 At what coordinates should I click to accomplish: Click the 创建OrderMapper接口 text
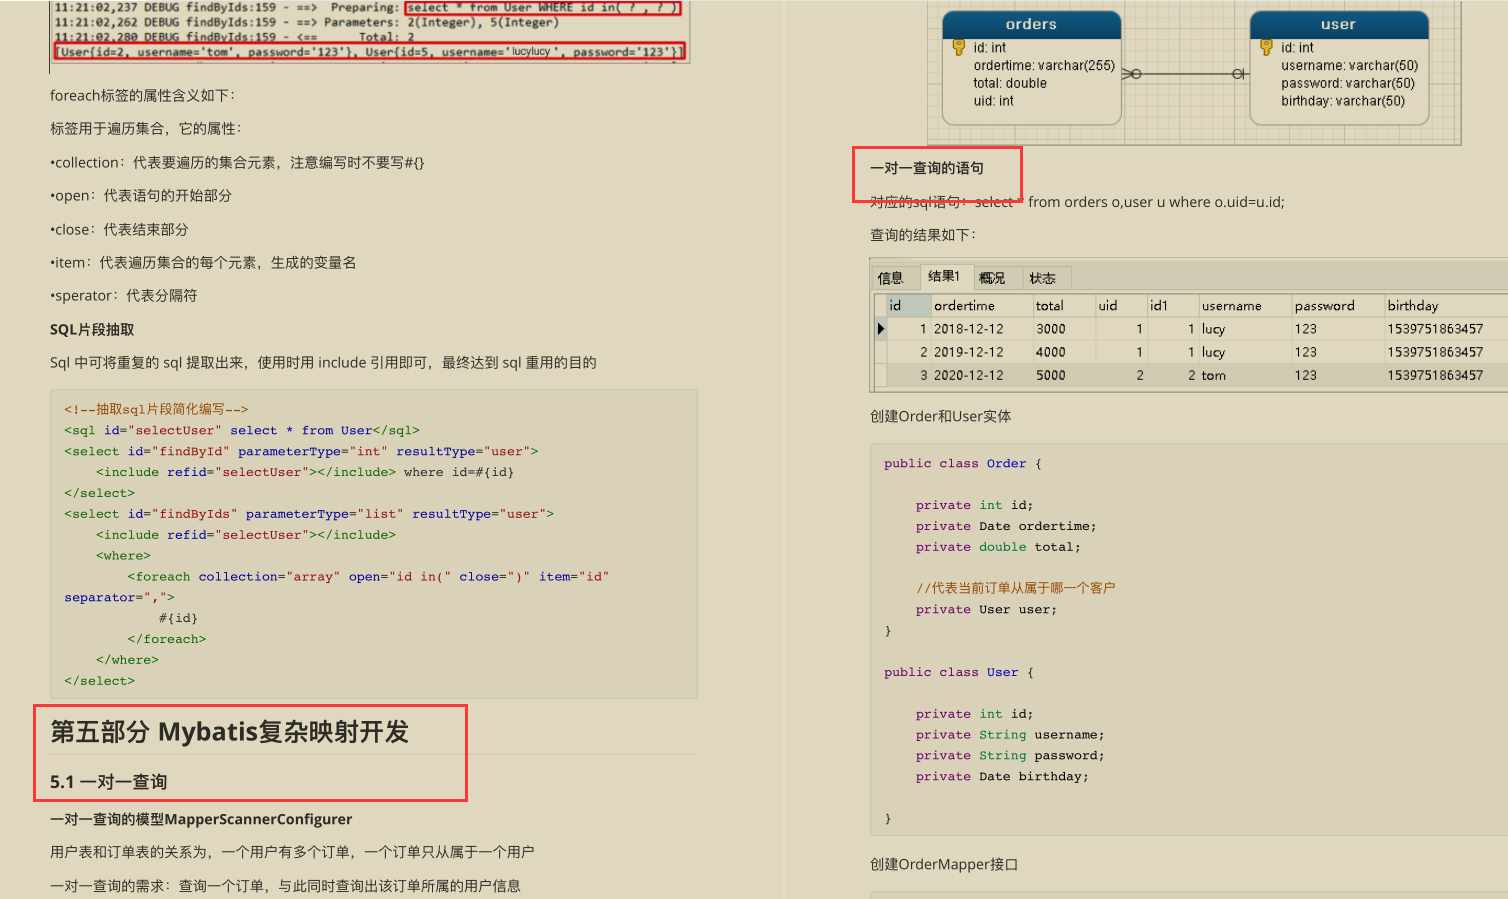pyautogui.click(x=944, y=864)
